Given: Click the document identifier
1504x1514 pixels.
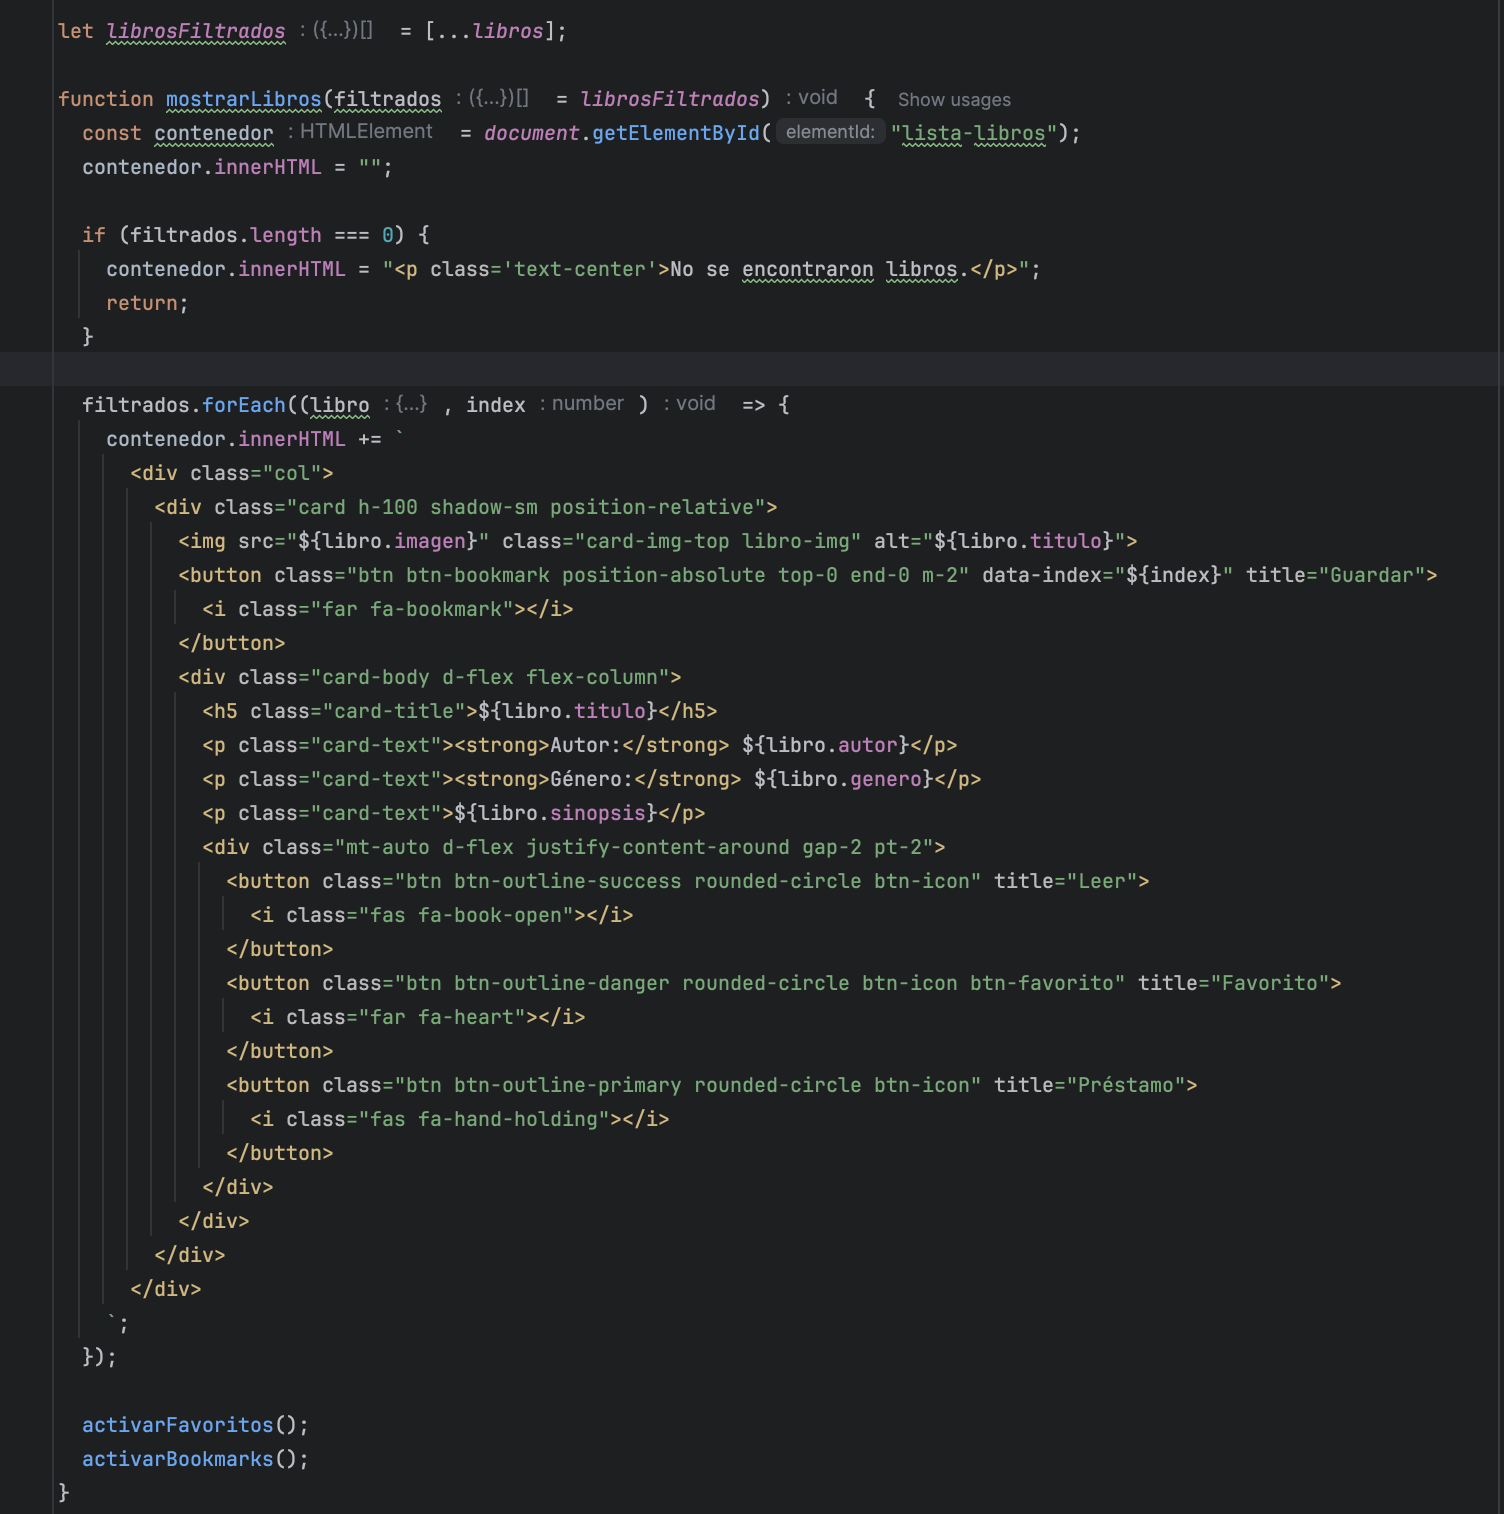Looking at the screenshot, I should [532, 133].
